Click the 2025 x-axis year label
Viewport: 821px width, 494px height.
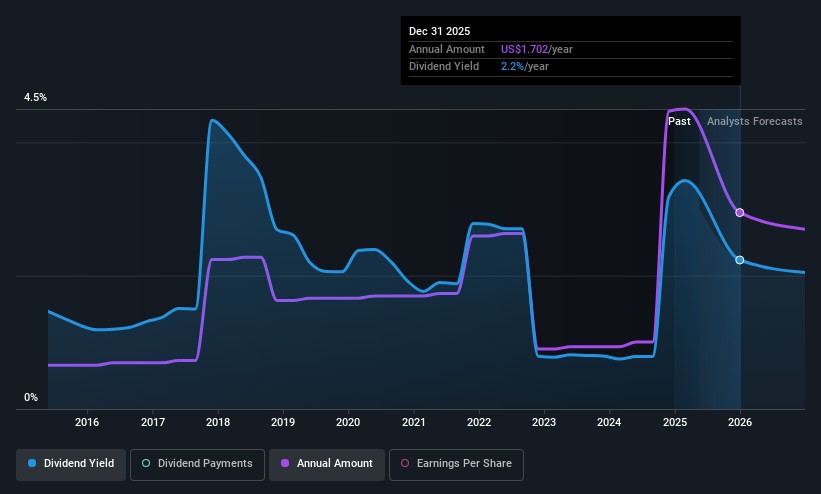coord(674,422)
